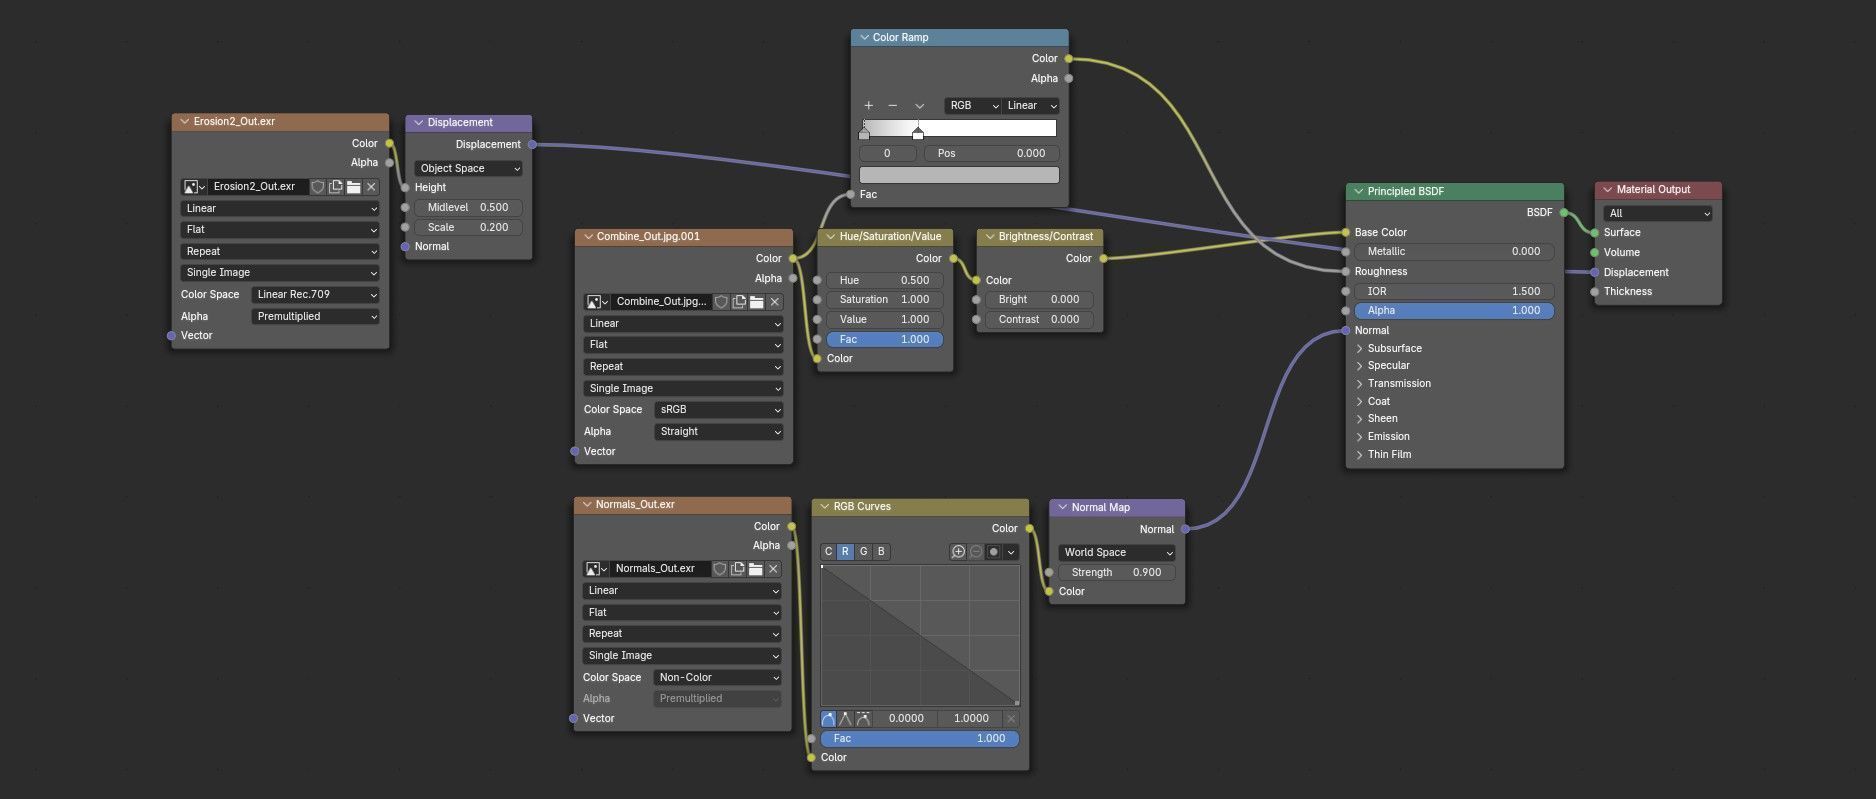The height and width of the screenshot is (799, 1876).
Task: Collapse the Material Output node
Action: tap(1607, 190)
